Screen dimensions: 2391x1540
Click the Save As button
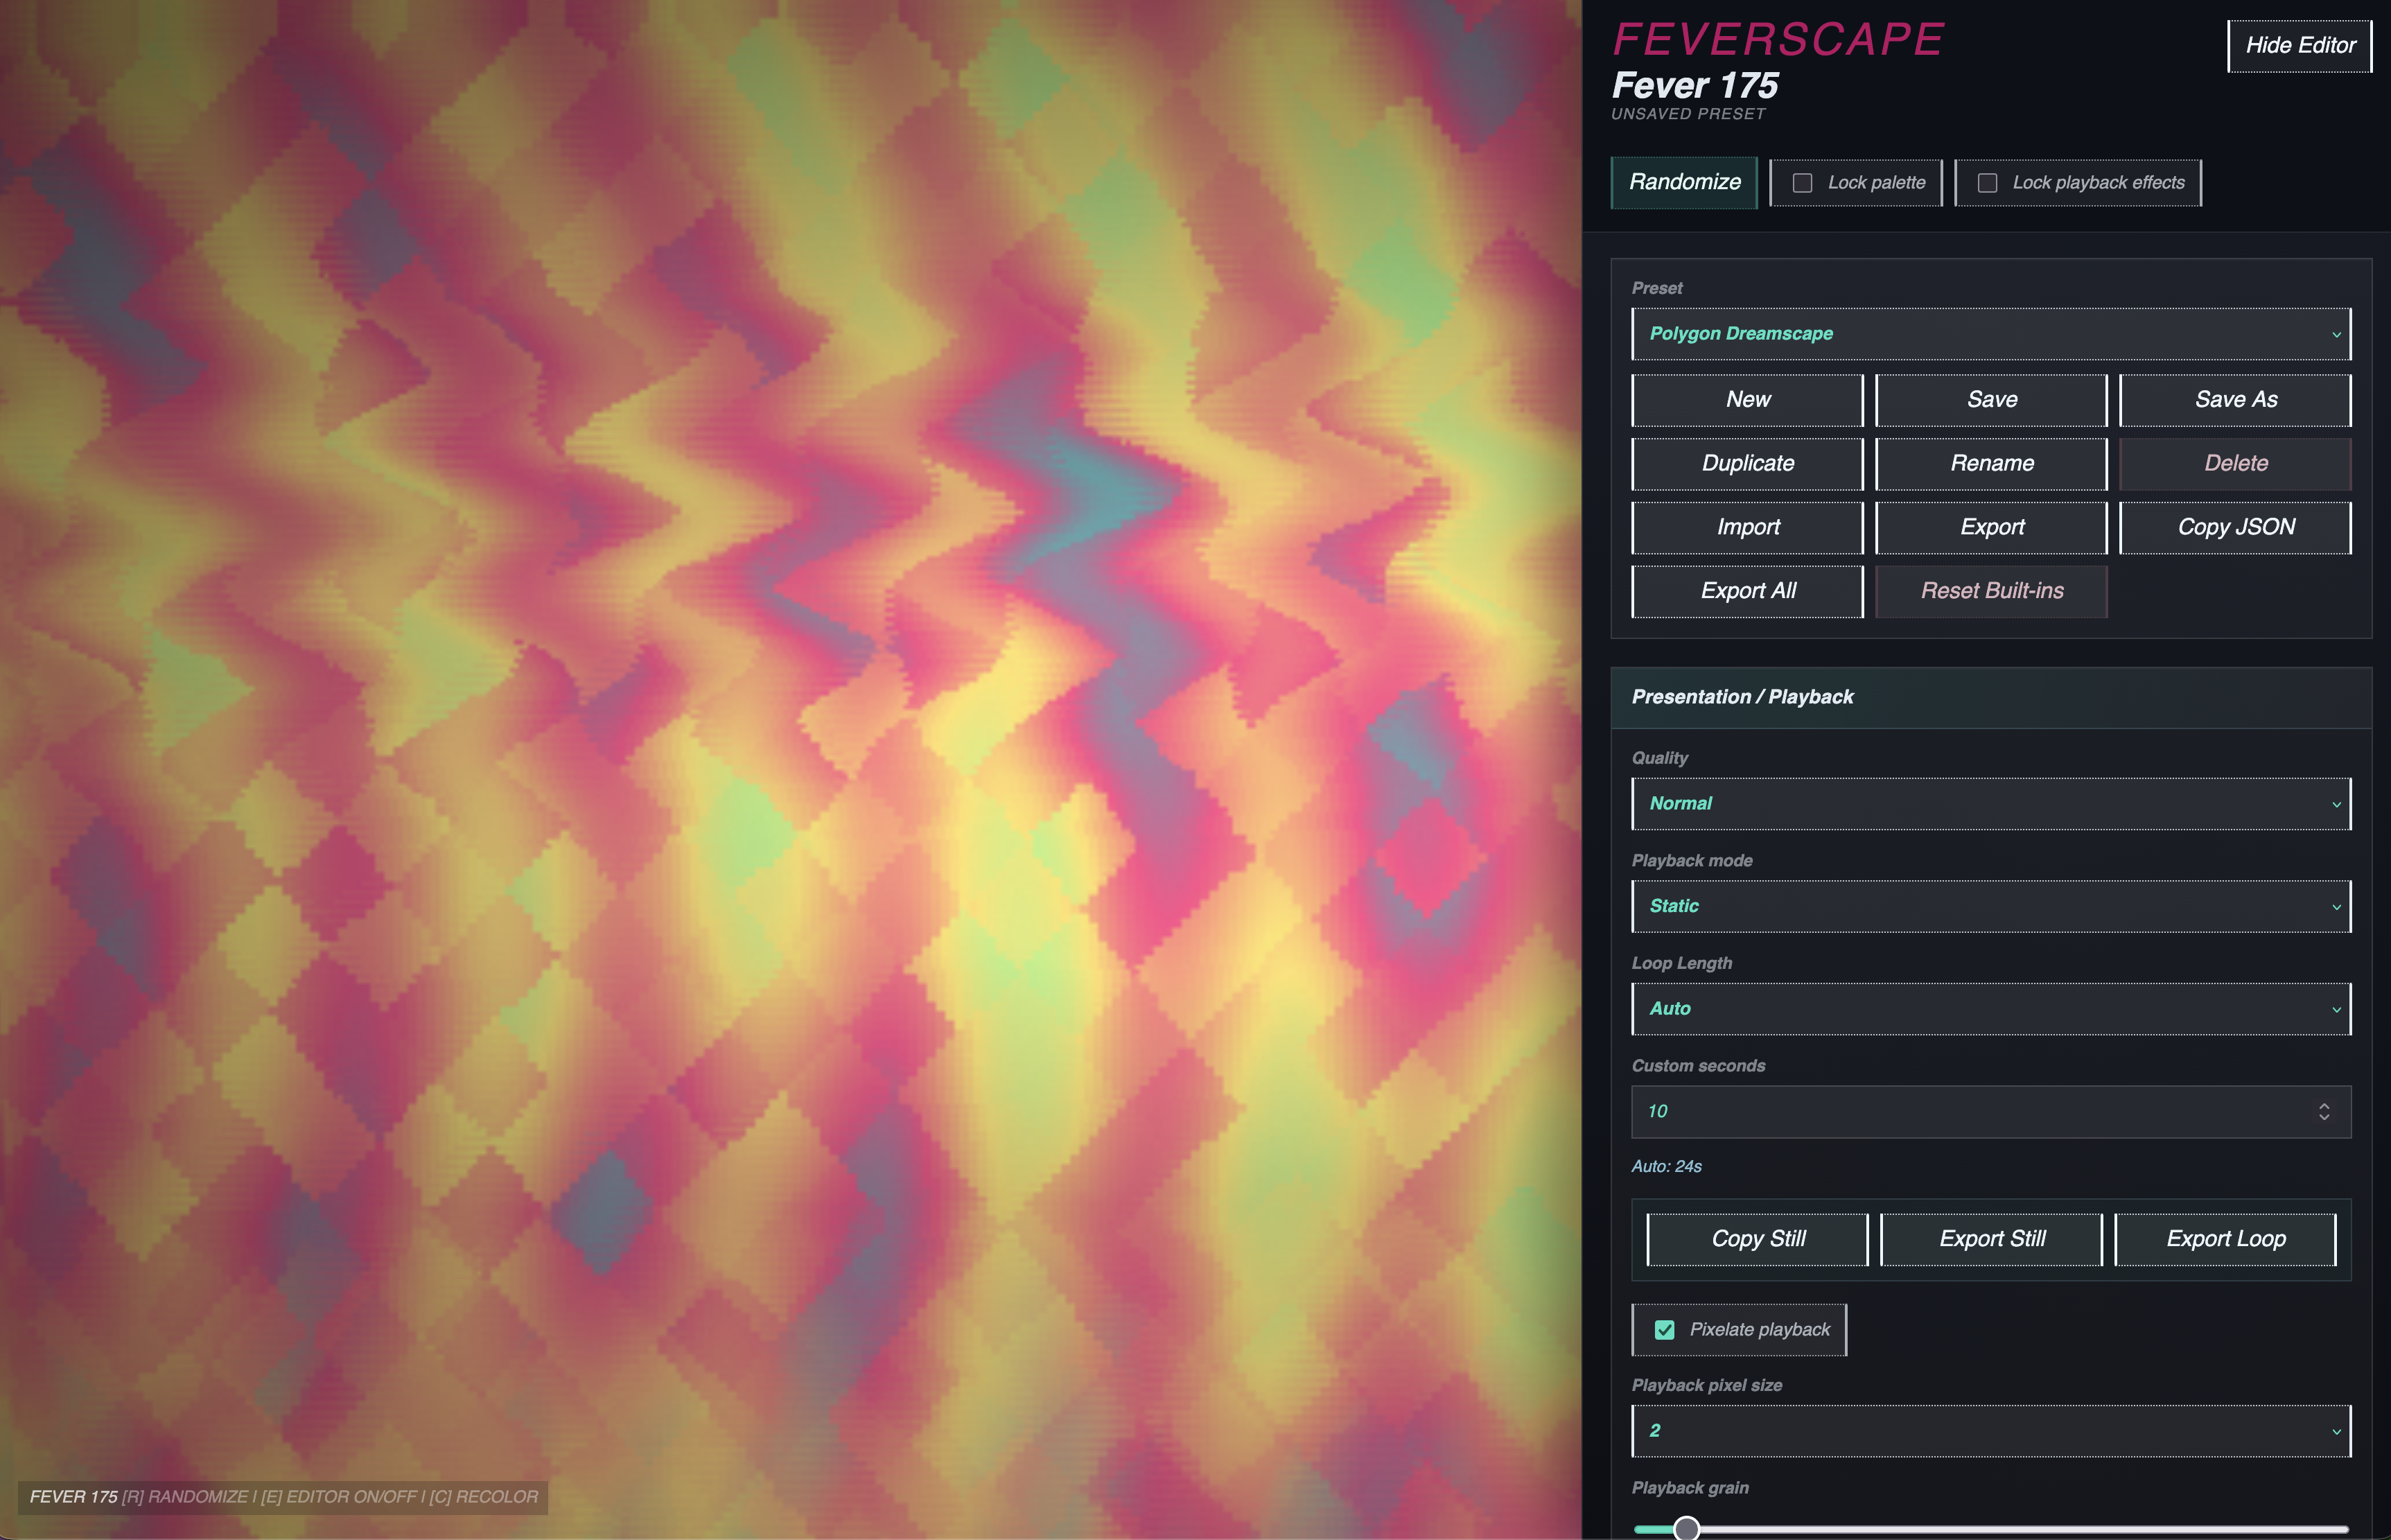(x=2235, y=400)
